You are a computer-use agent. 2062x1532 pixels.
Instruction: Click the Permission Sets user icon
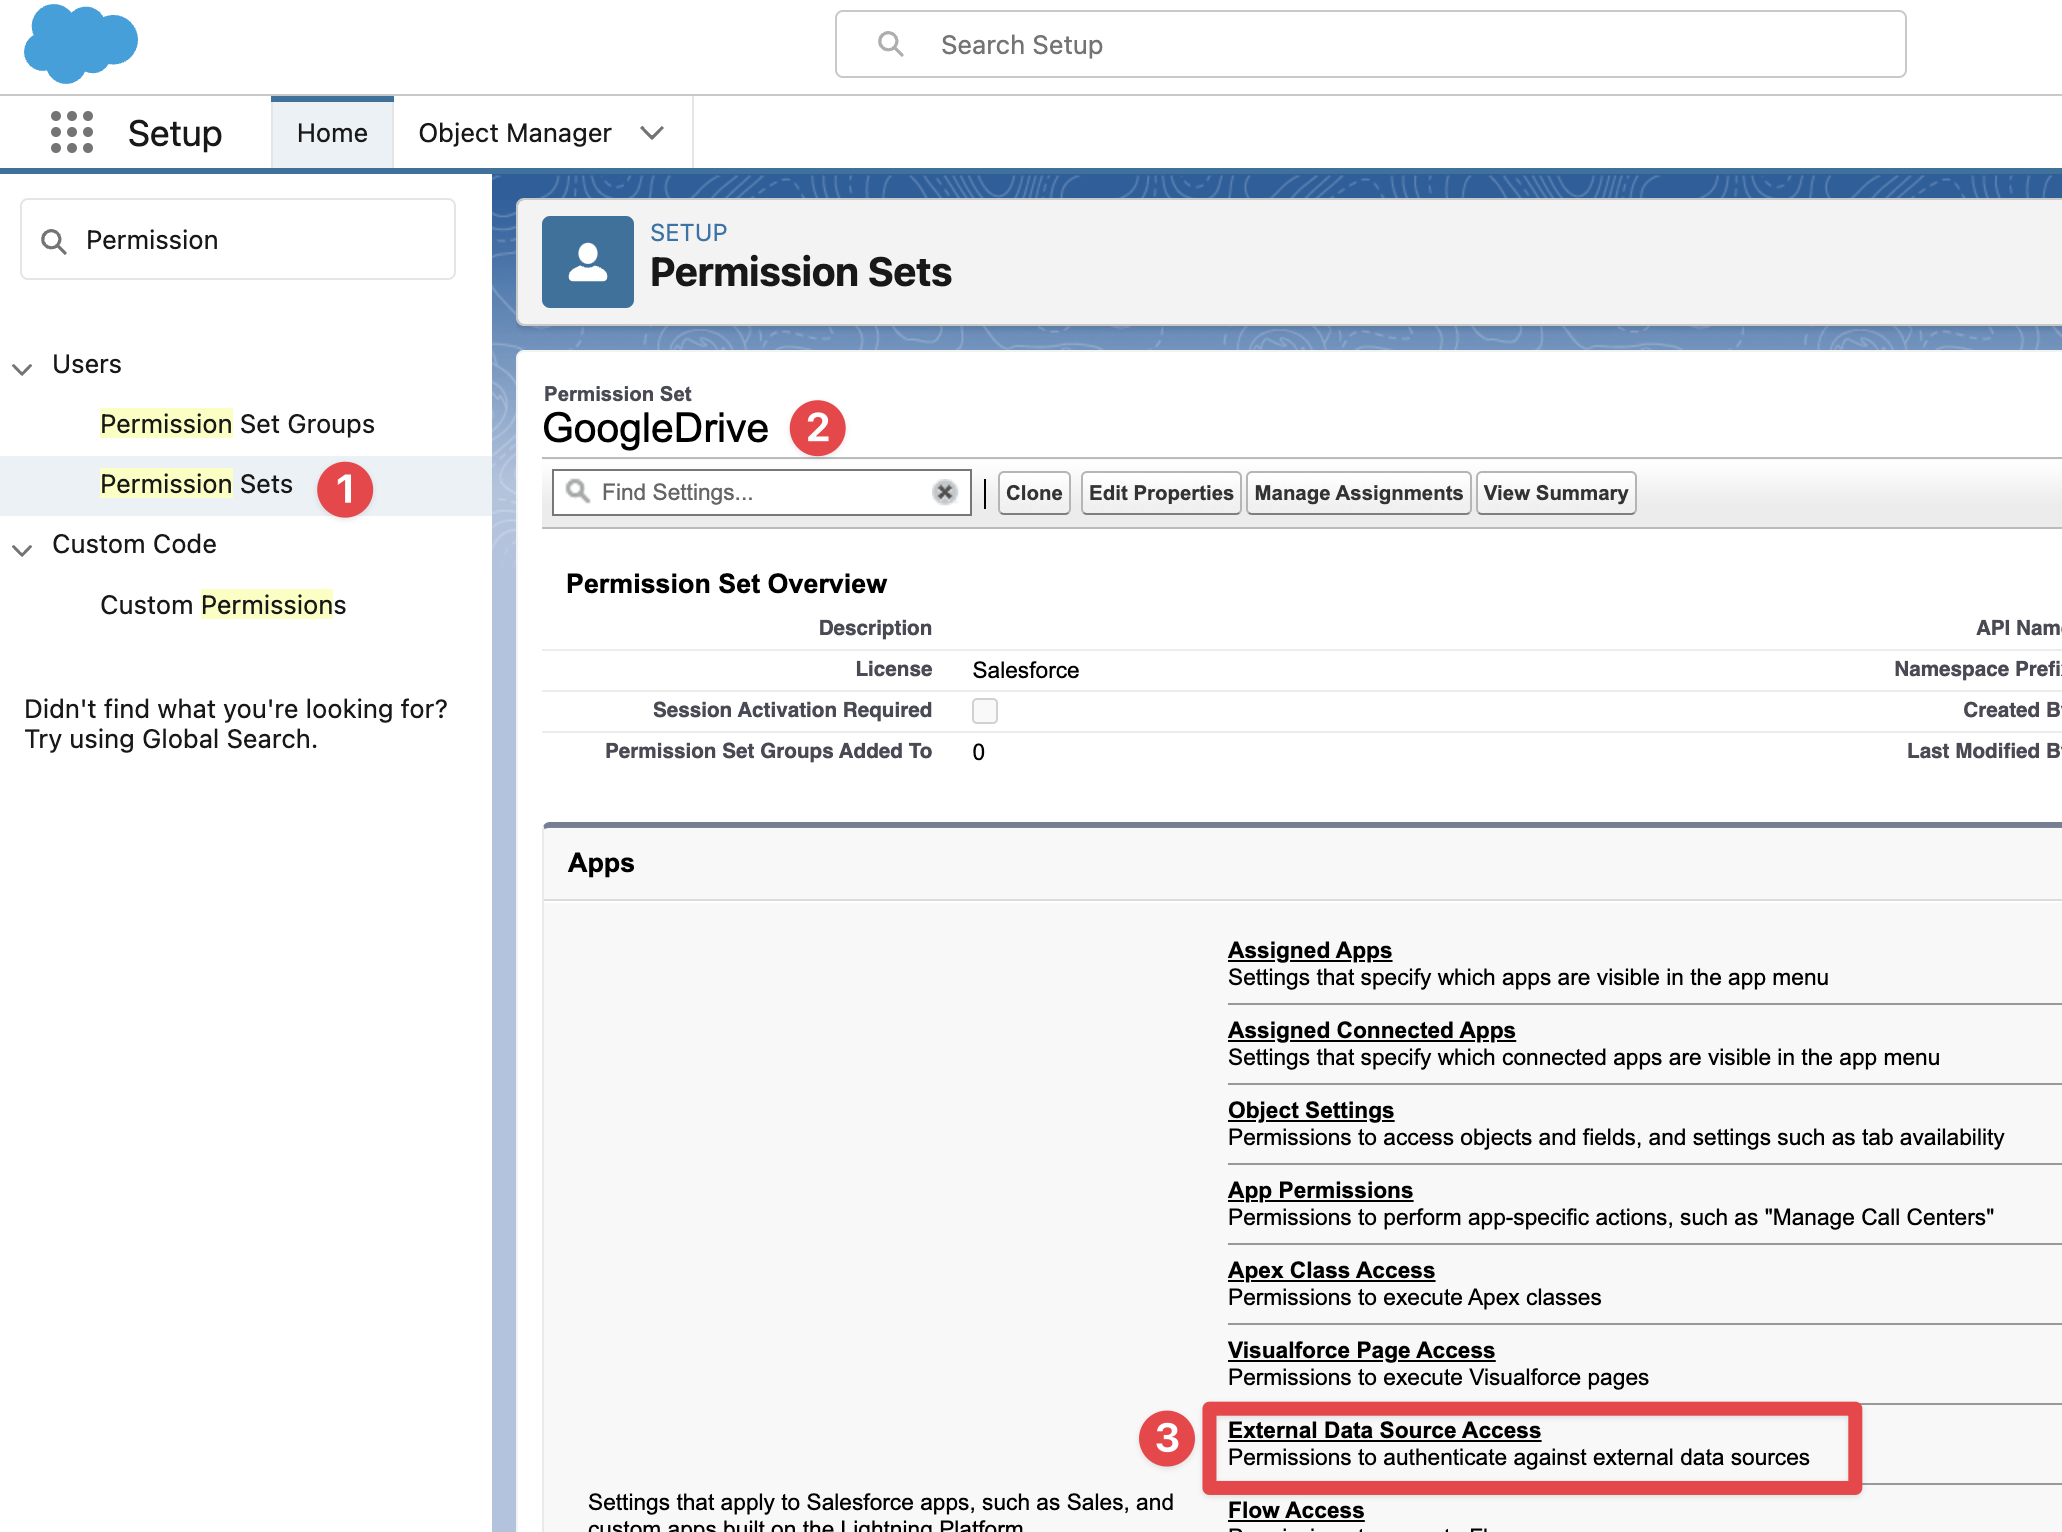pyautogui.click(x=587, y=262)
